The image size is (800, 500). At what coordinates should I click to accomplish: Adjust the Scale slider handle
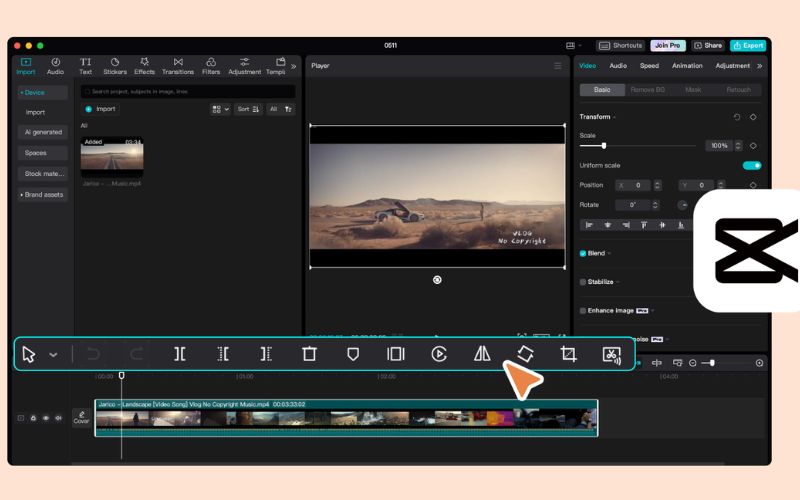pyautogui.click(x=604, y=146)
